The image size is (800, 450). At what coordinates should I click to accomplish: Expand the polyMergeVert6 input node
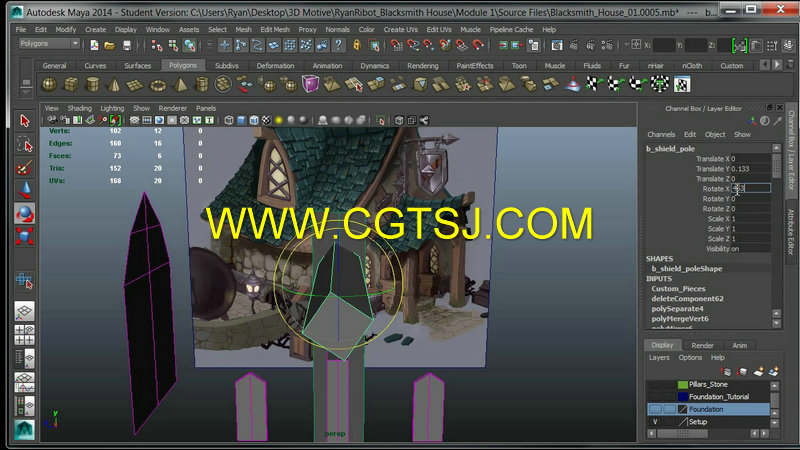point(680,318)
